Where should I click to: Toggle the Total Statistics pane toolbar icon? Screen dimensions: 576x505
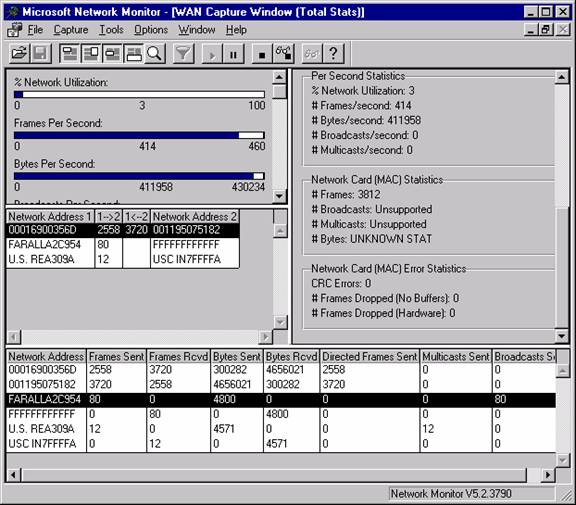134,54
